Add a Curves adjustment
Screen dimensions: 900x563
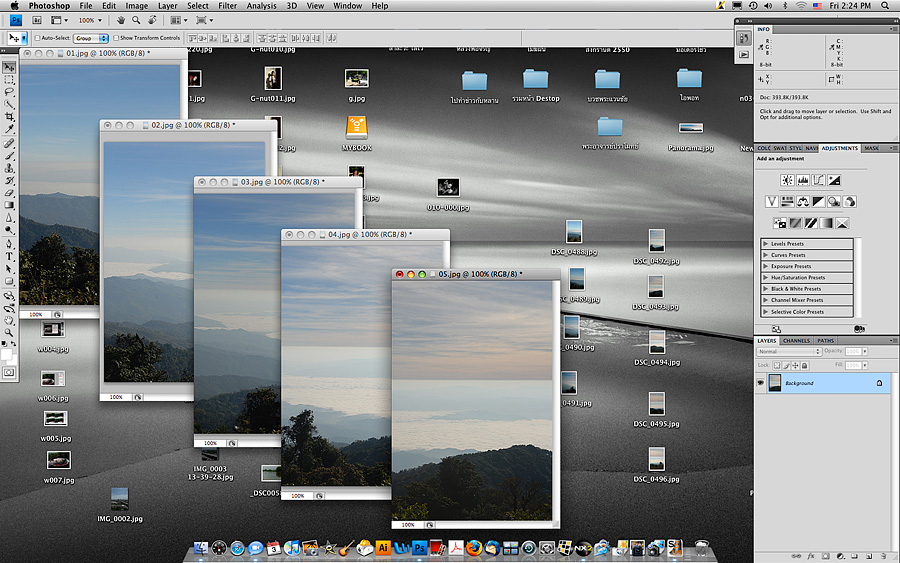point(818,180)
